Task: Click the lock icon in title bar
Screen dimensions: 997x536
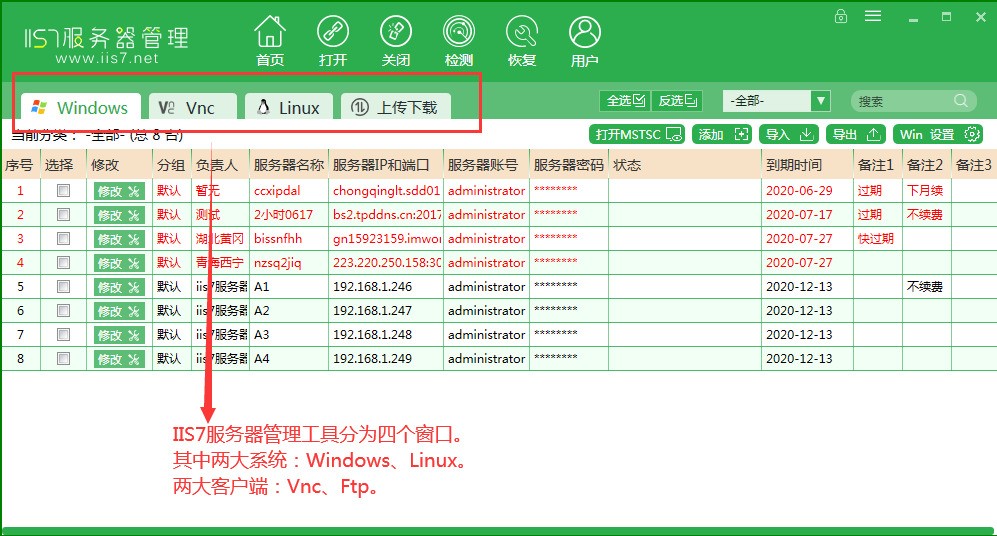Action: 841,16
